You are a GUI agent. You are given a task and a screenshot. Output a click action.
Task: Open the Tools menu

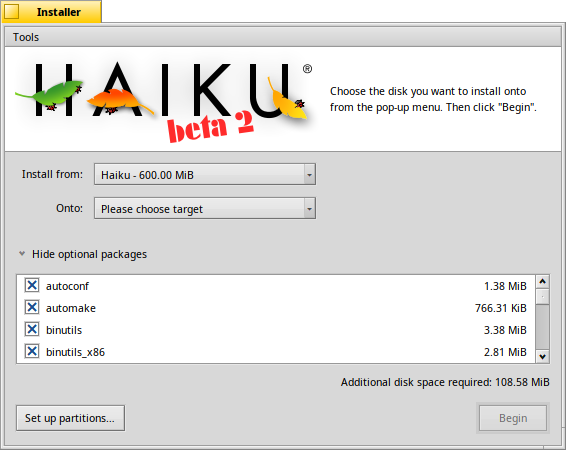pyautogui.click(x=26, y=37)
